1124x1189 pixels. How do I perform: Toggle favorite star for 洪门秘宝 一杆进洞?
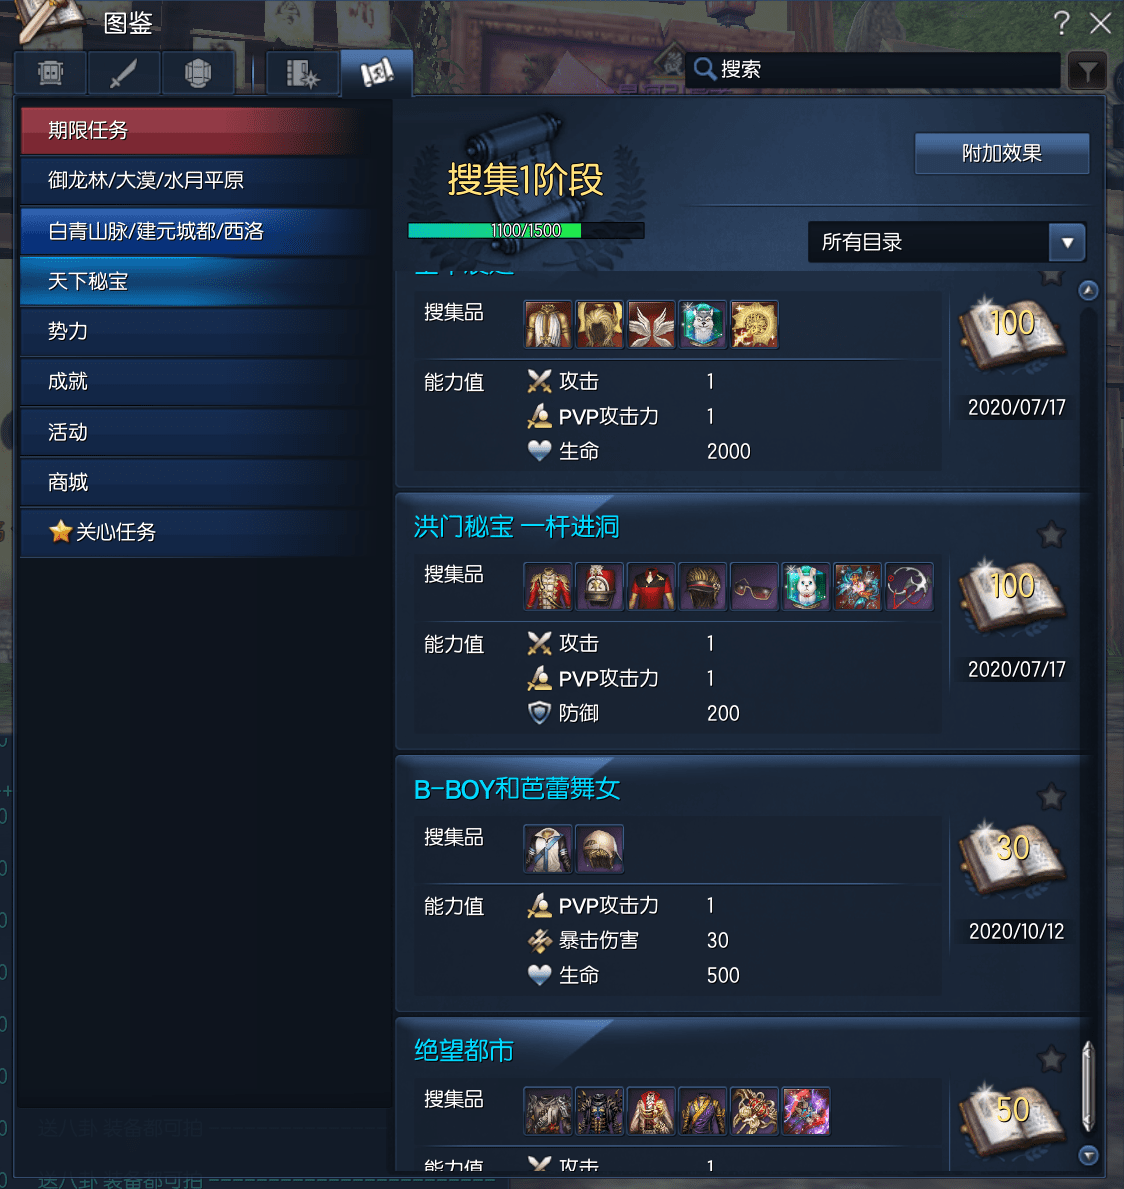(x=1051, y=535)
